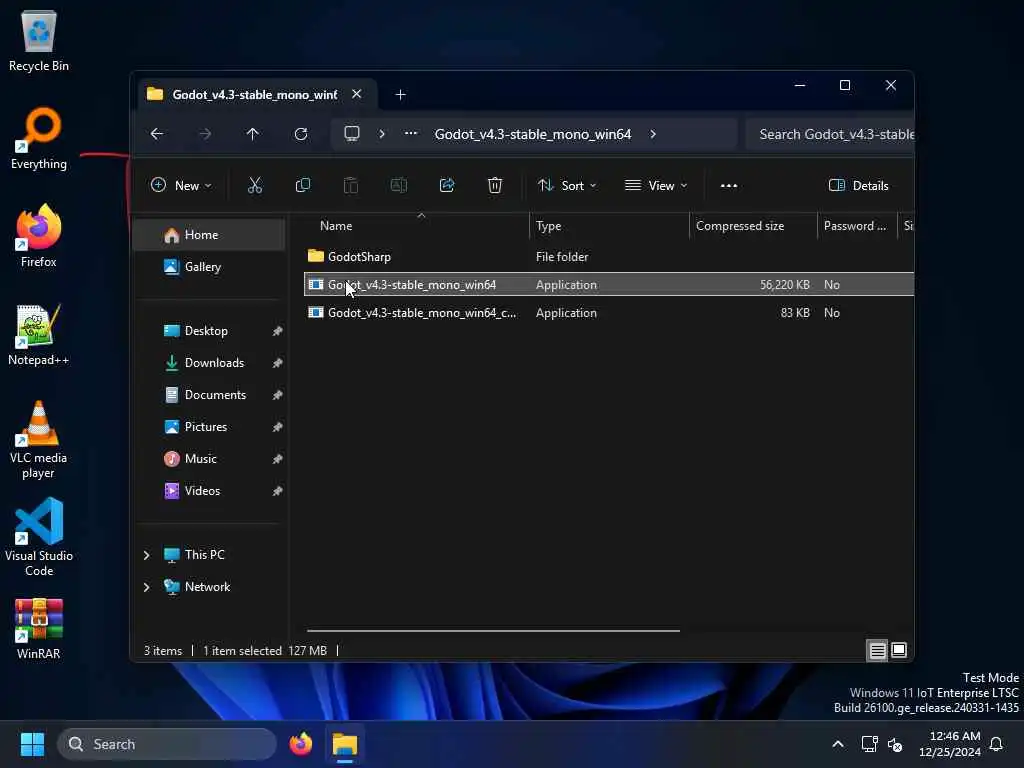Go back with the left arrow button
This screenshot has width=1024, height=768.
[157, 134]
